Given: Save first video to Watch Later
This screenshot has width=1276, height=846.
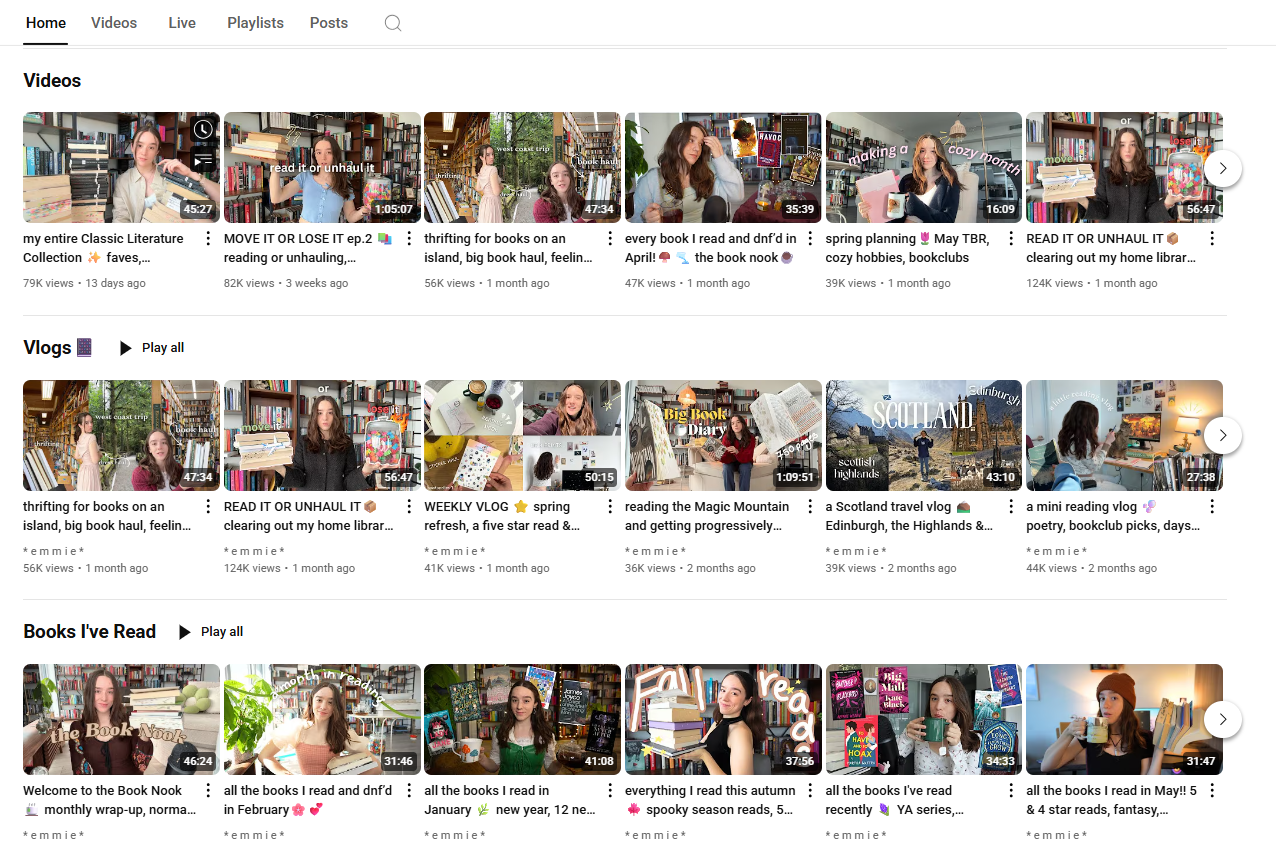Looking at the screenshot, I should (202, 128).
